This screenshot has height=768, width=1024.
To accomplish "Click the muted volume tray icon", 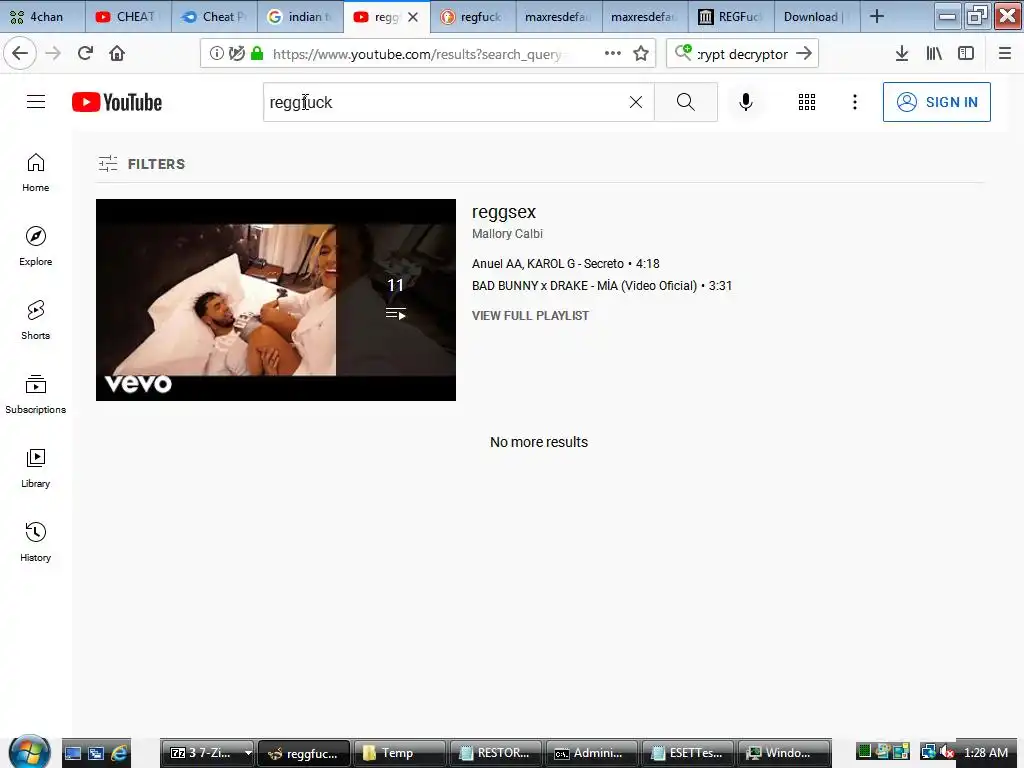I will (x=946, y=752).
